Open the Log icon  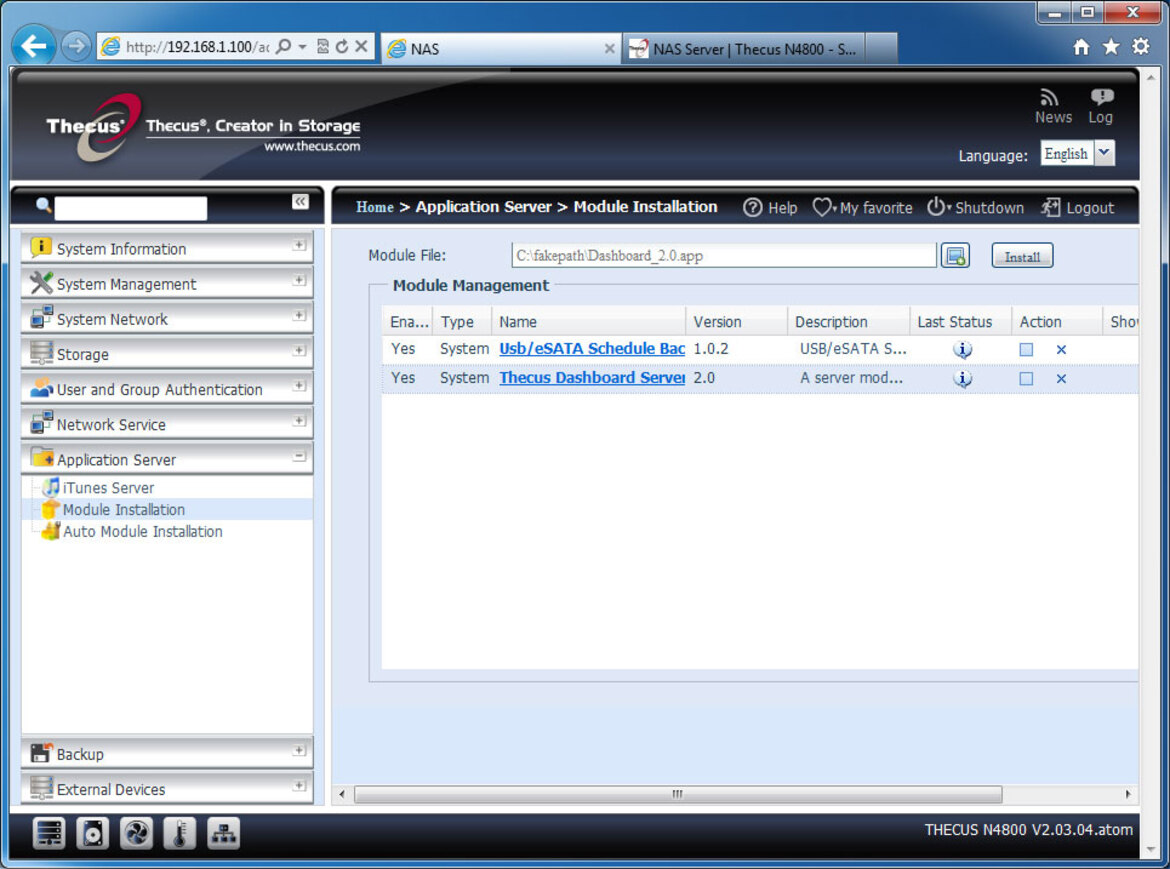pyautogui.click(x=1101, y=97)
